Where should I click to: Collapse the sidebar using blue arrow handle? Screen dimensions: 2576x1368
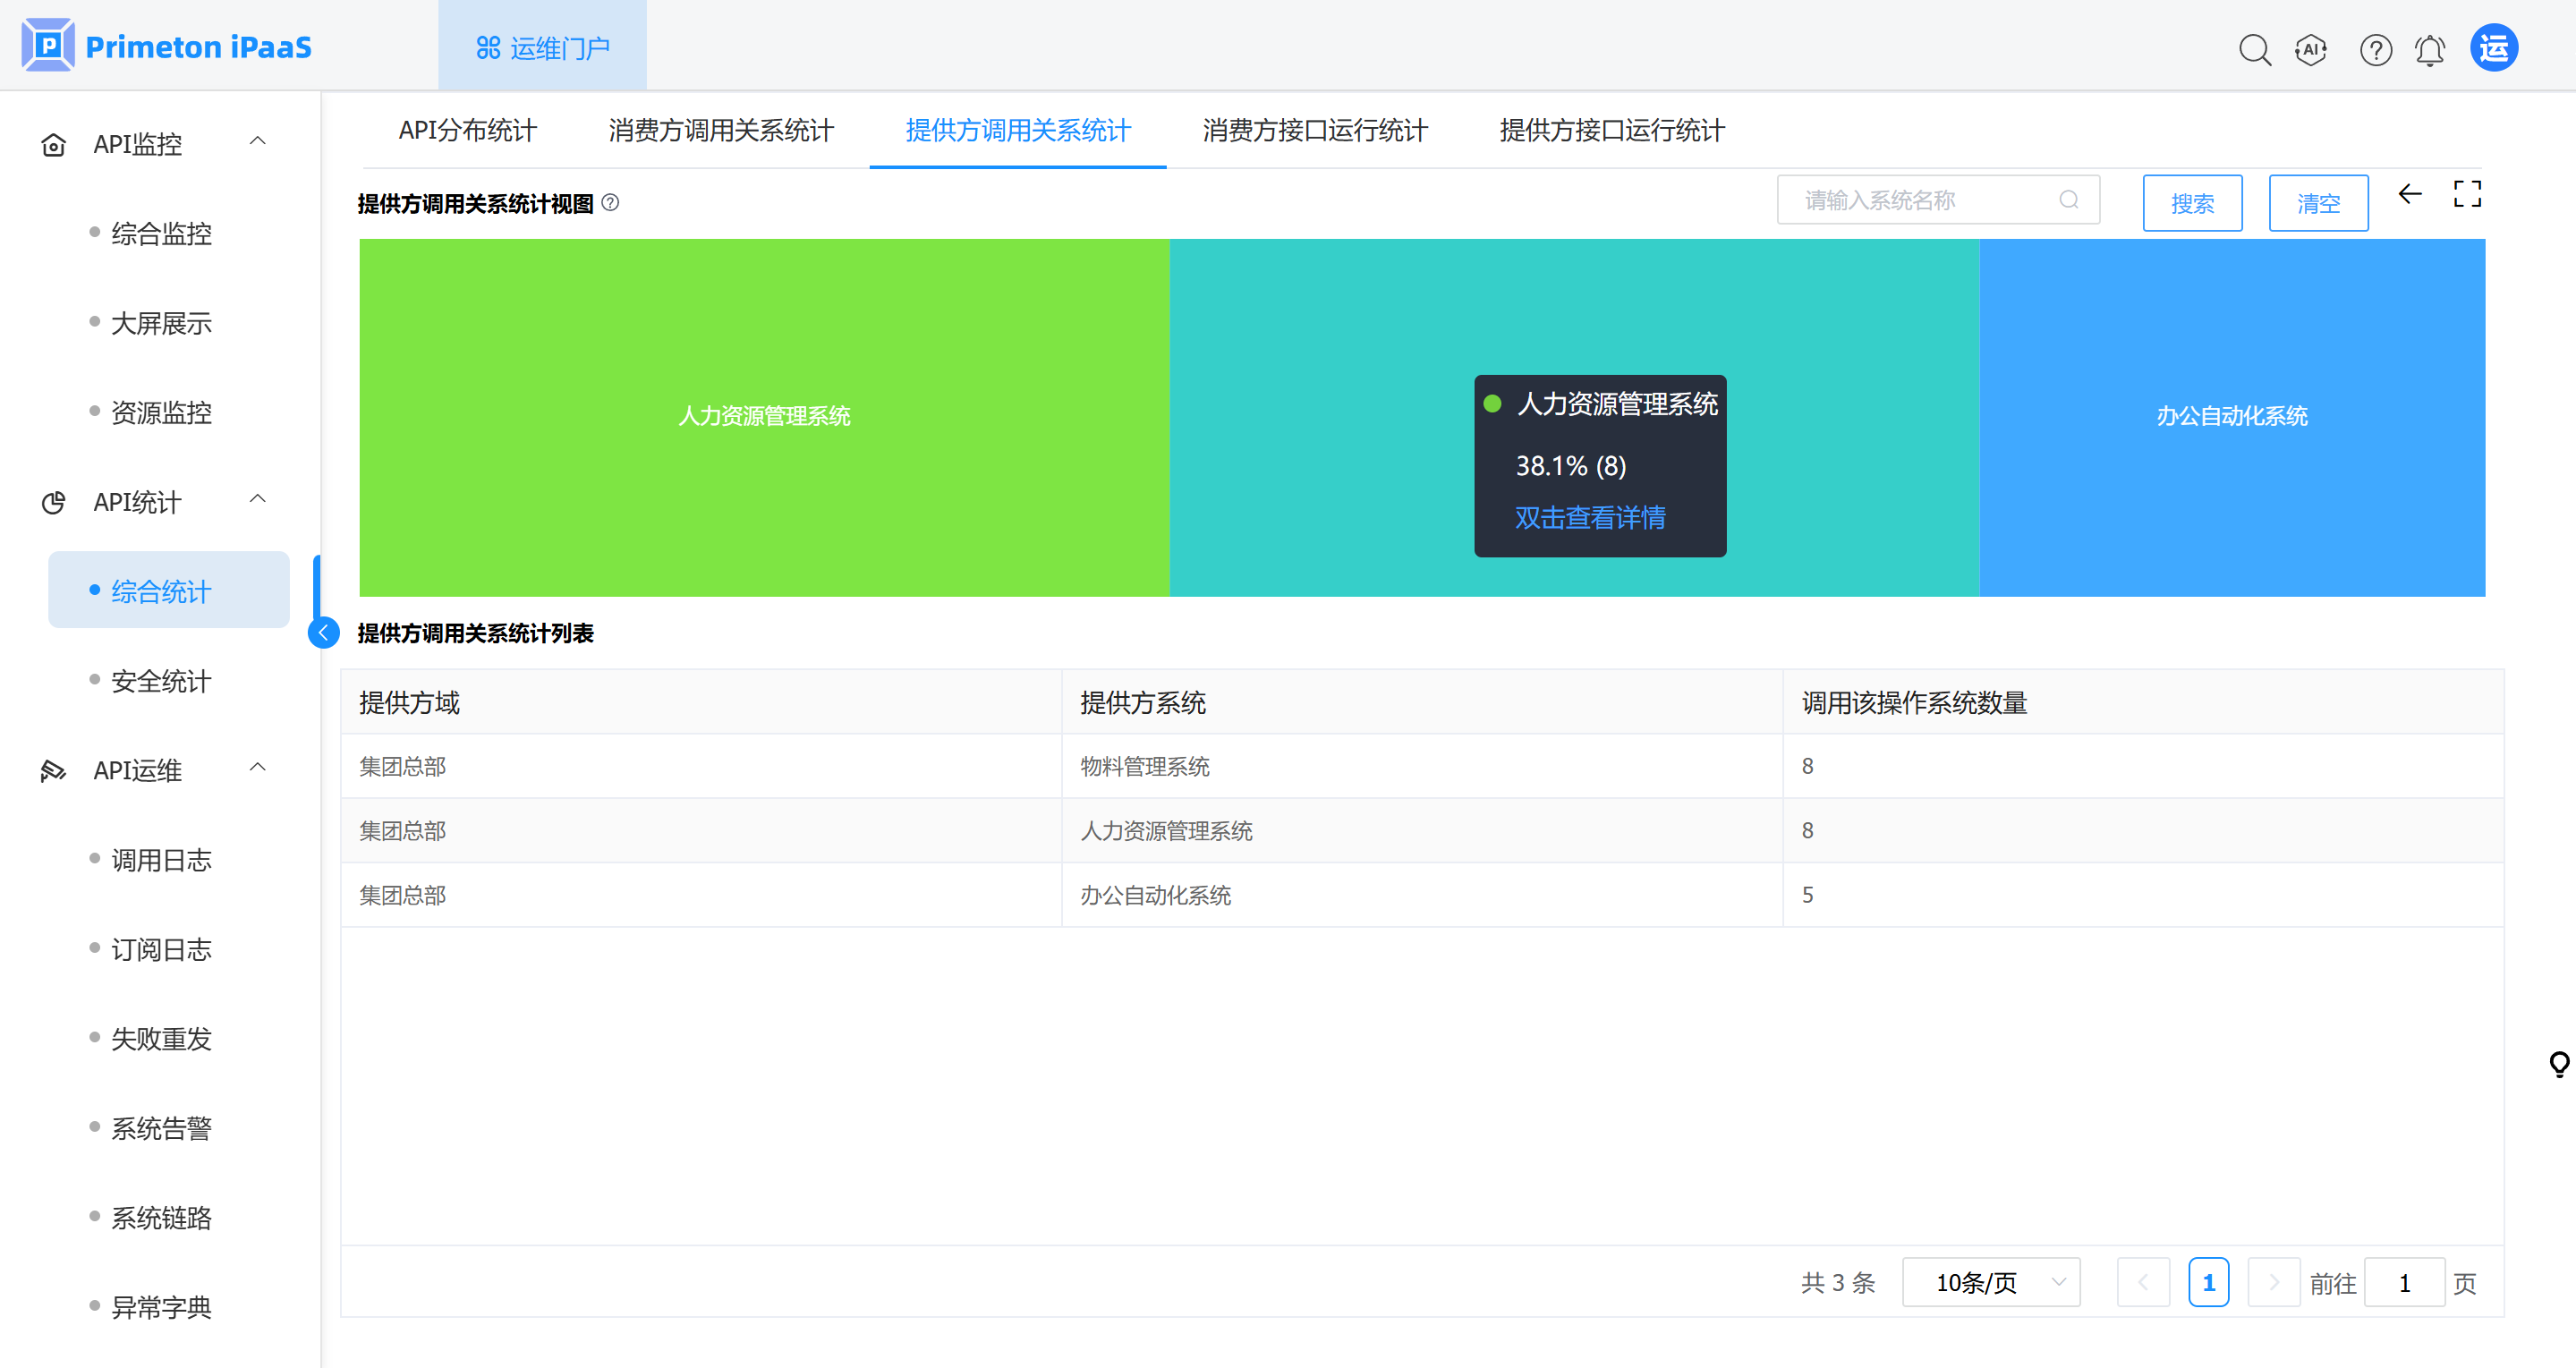coord(323,632)
